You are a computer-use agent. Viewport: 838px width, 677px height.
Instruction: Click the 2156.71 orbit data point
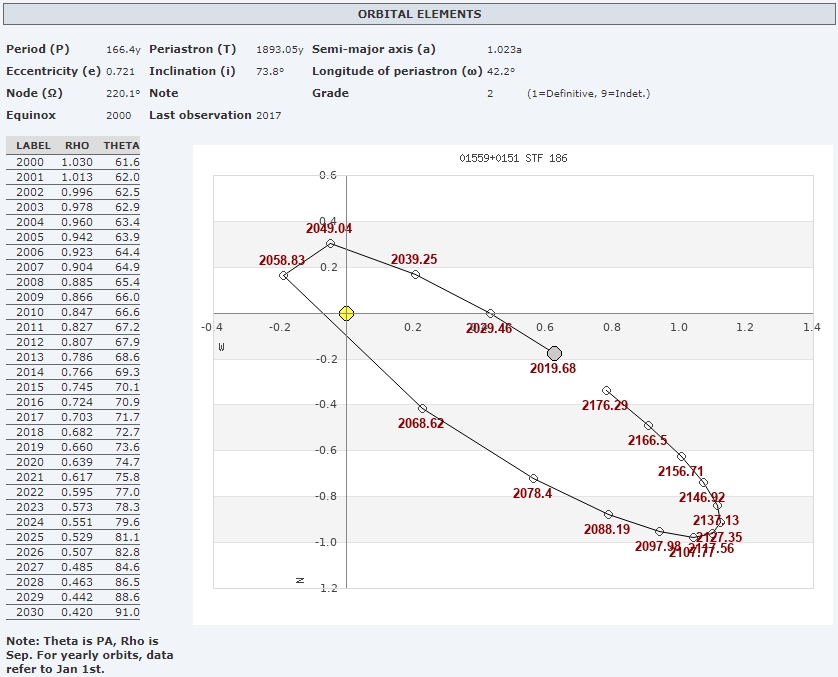(x=681, y=456)
